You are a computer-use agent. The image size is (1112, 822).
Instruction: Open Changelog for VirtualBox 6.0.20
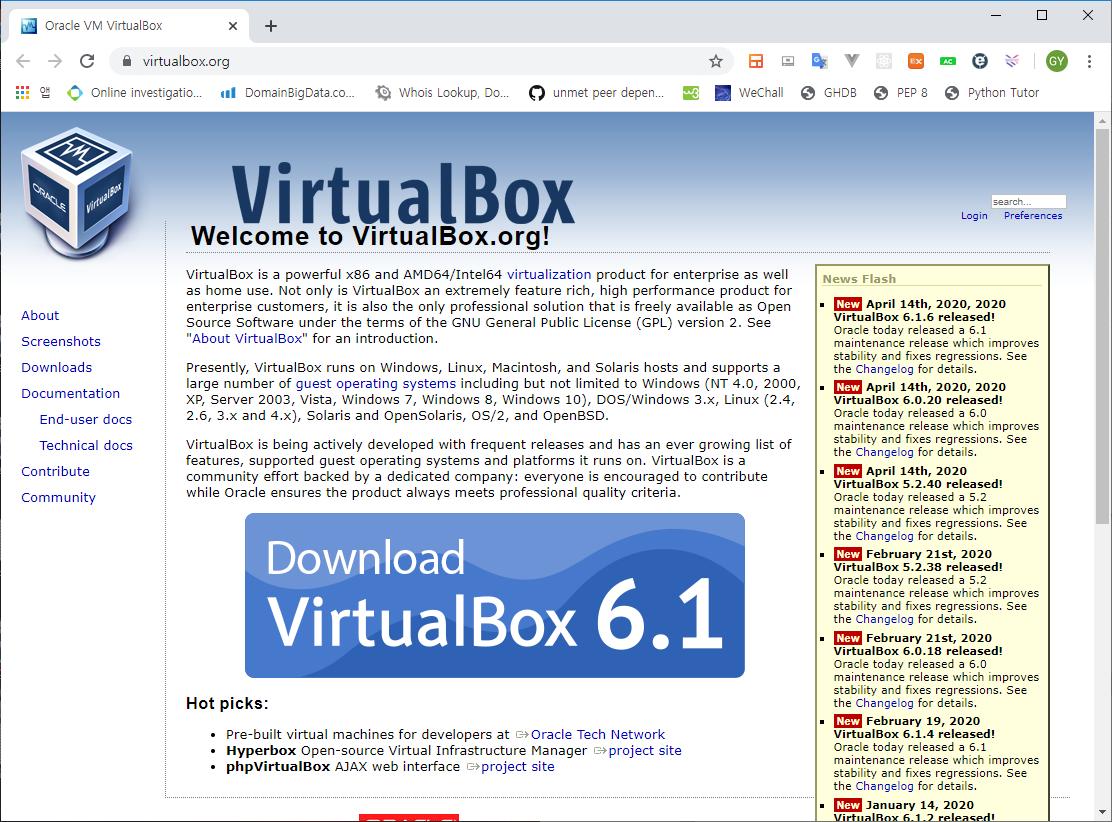coord(884,452)
